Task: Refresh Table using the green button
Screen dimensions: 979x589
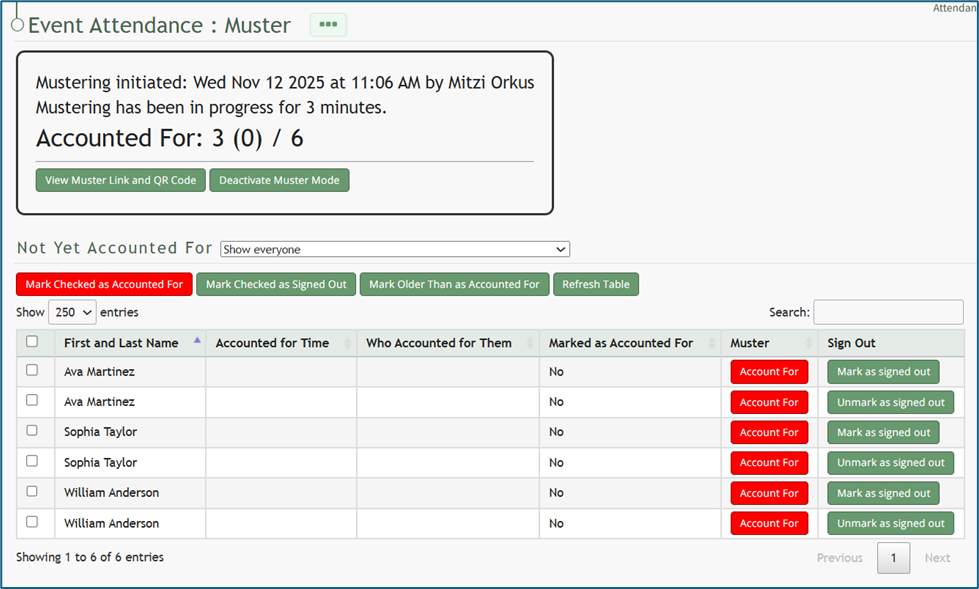Action: 596,284
